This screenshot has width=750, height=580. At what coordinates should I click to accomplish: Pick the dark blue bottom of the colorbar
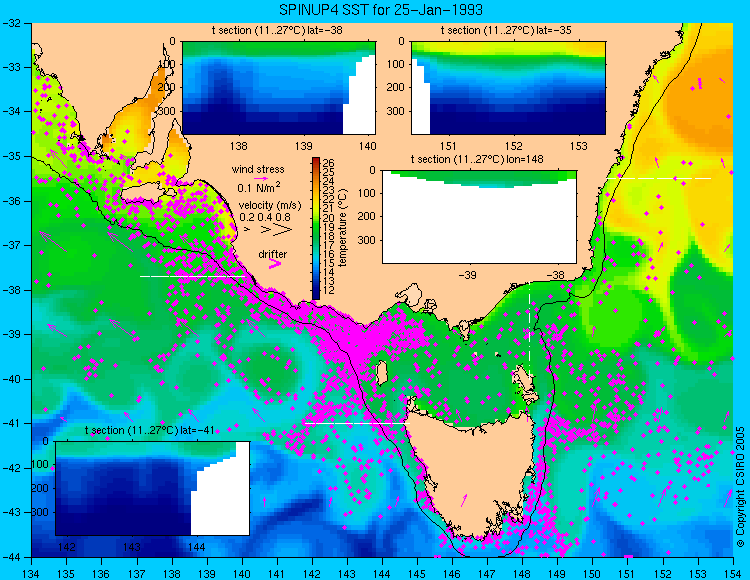point(316,293)
